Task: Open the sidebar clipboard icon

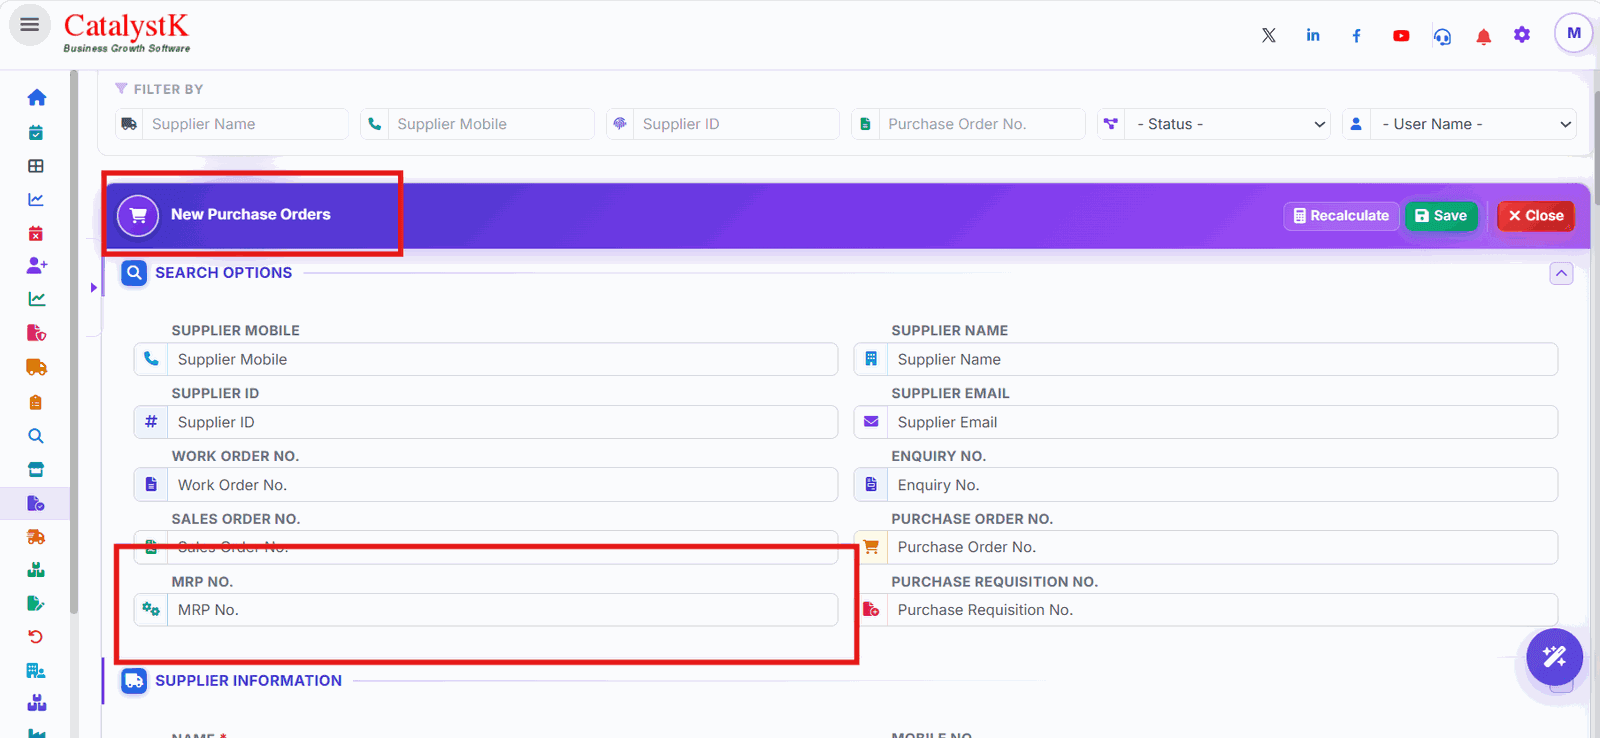Action: point(36,402)
